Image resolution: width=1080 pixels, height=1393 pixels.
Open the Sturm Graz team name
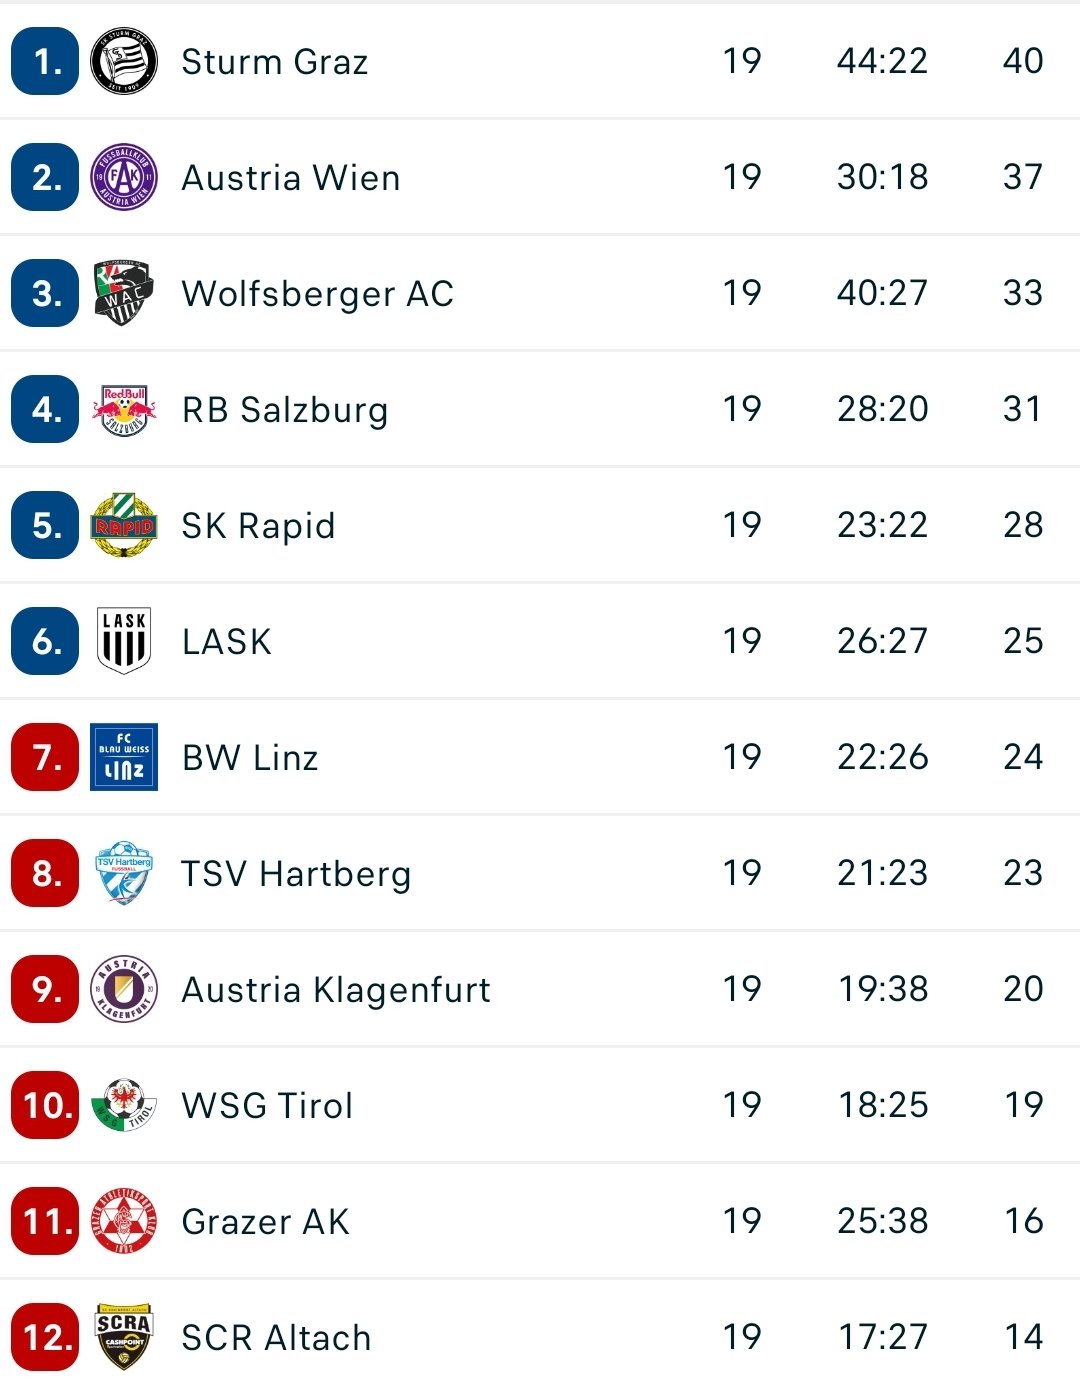click(275, 62)
